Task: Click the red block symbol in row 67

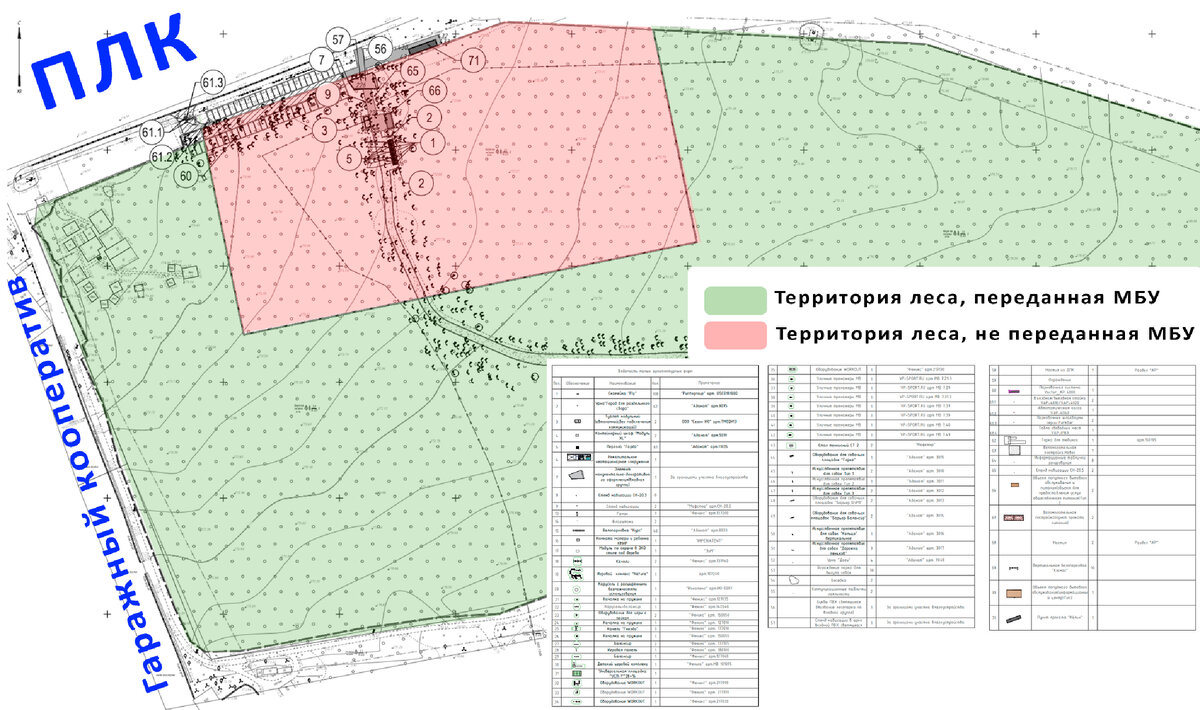Action: click(1012, 517)
